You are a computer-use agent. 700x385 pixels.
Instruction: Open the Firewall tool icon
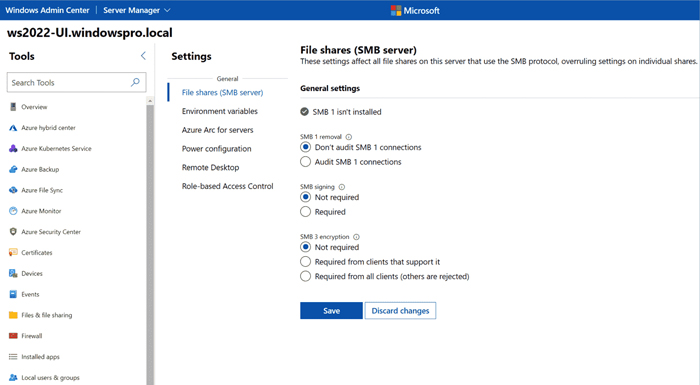pos(13,336)
